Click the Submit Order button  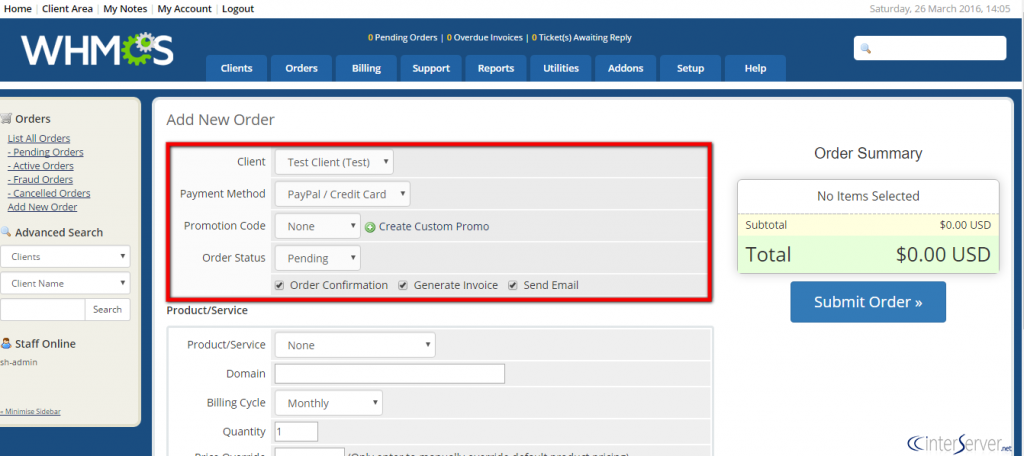click(x=868, y=302)
